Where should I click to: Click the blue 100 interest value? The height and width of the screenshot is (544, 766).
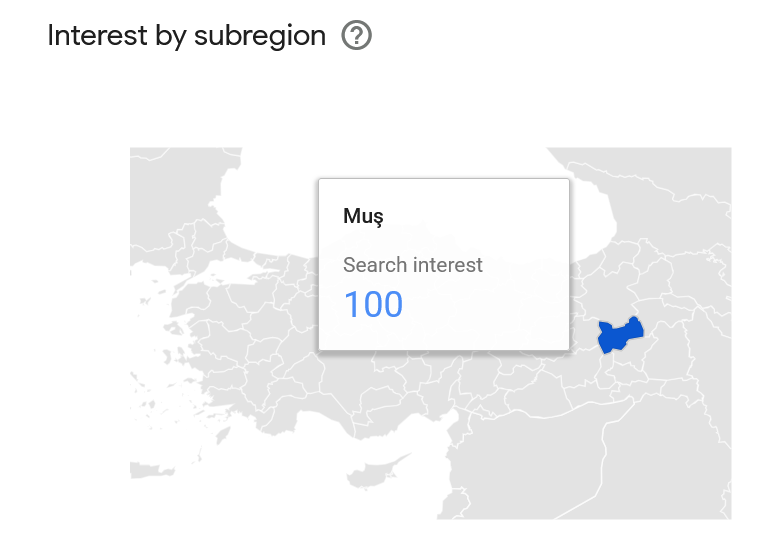[x=373, y=304]
